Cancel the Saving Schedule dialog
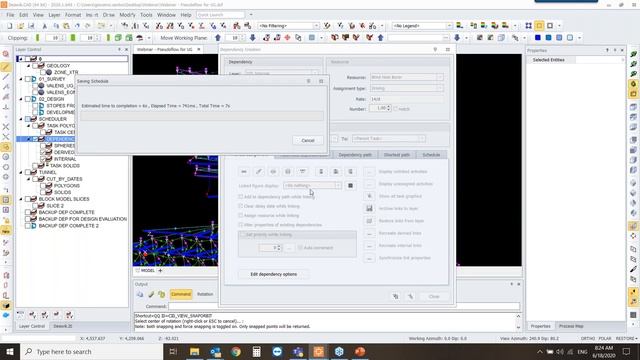640x360 pixels. point(308,140)
